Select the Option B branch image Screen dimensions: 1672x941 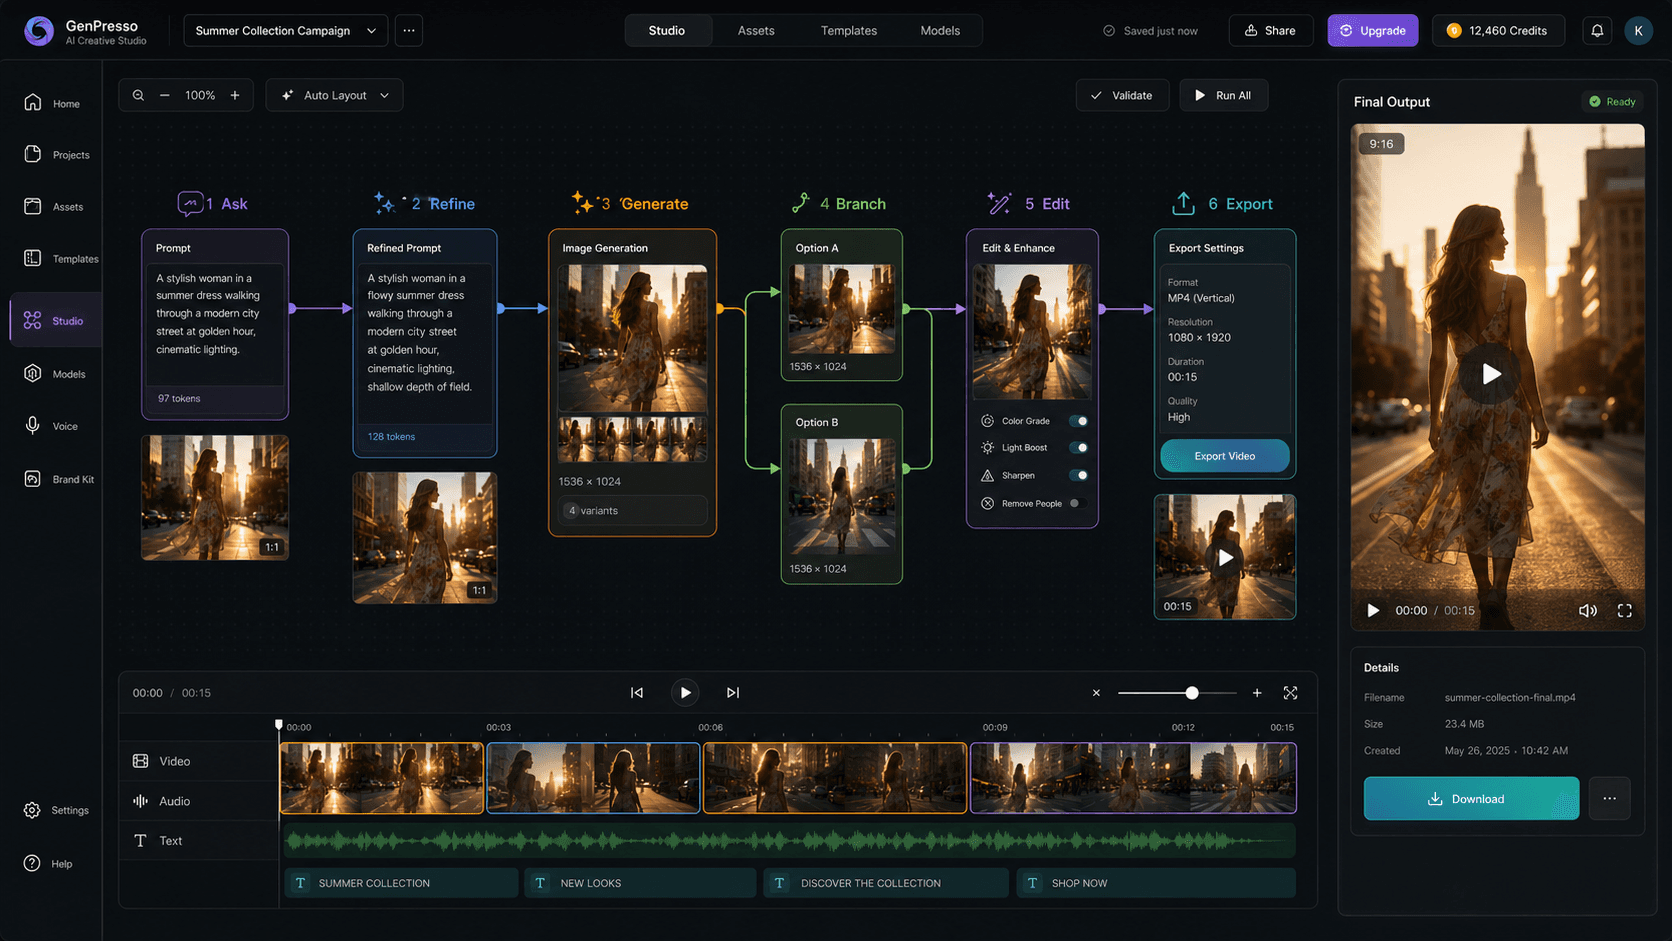pyautogui.click(x=841, y=496)
